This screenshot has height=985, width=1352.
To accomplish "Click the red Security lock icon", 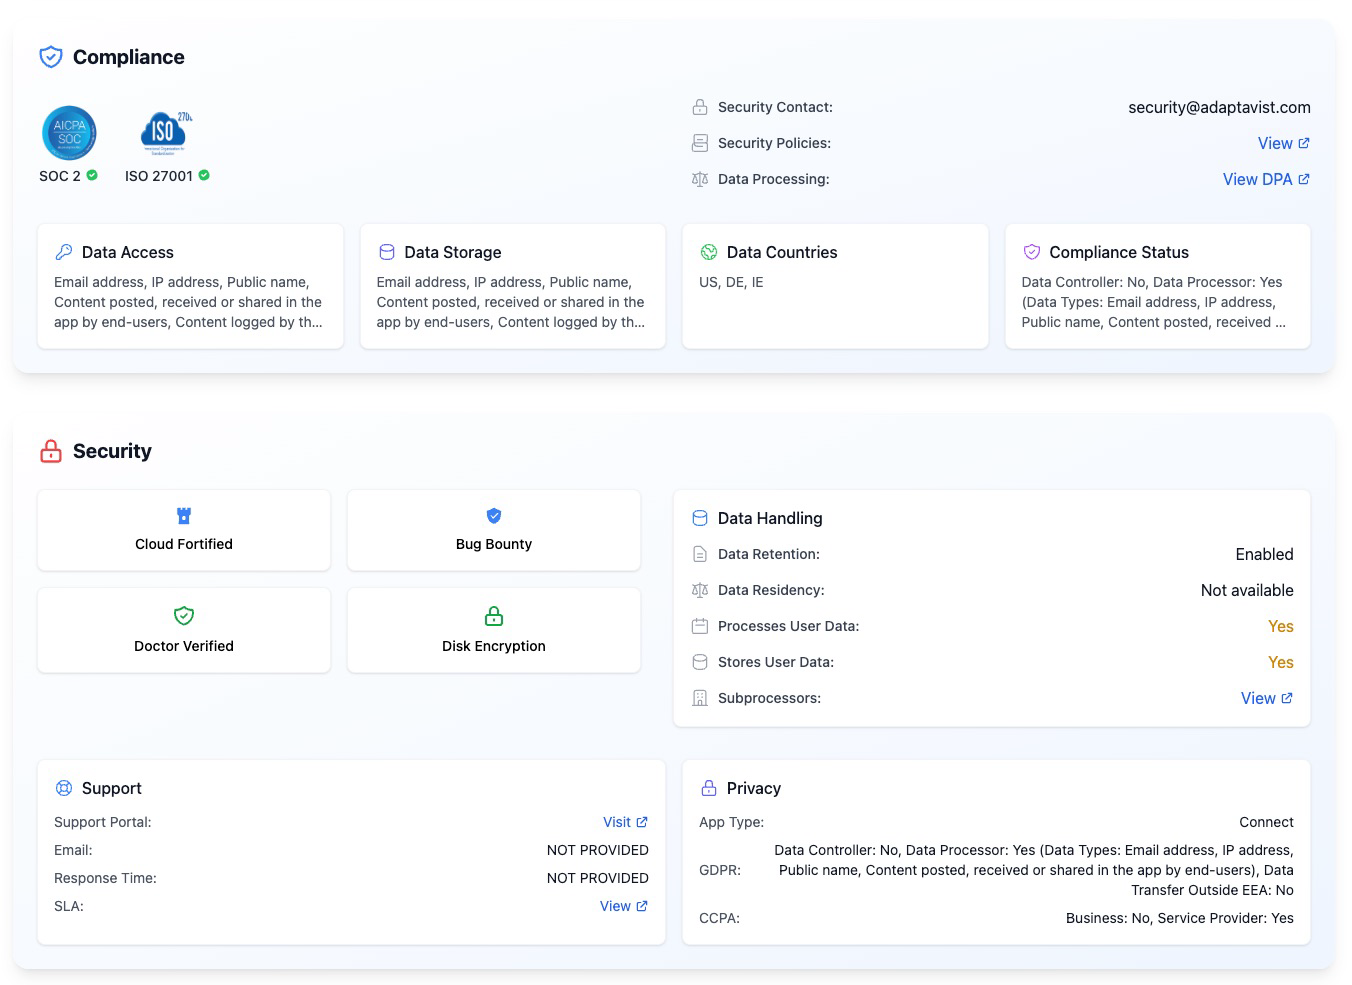I will click(50, 451).
